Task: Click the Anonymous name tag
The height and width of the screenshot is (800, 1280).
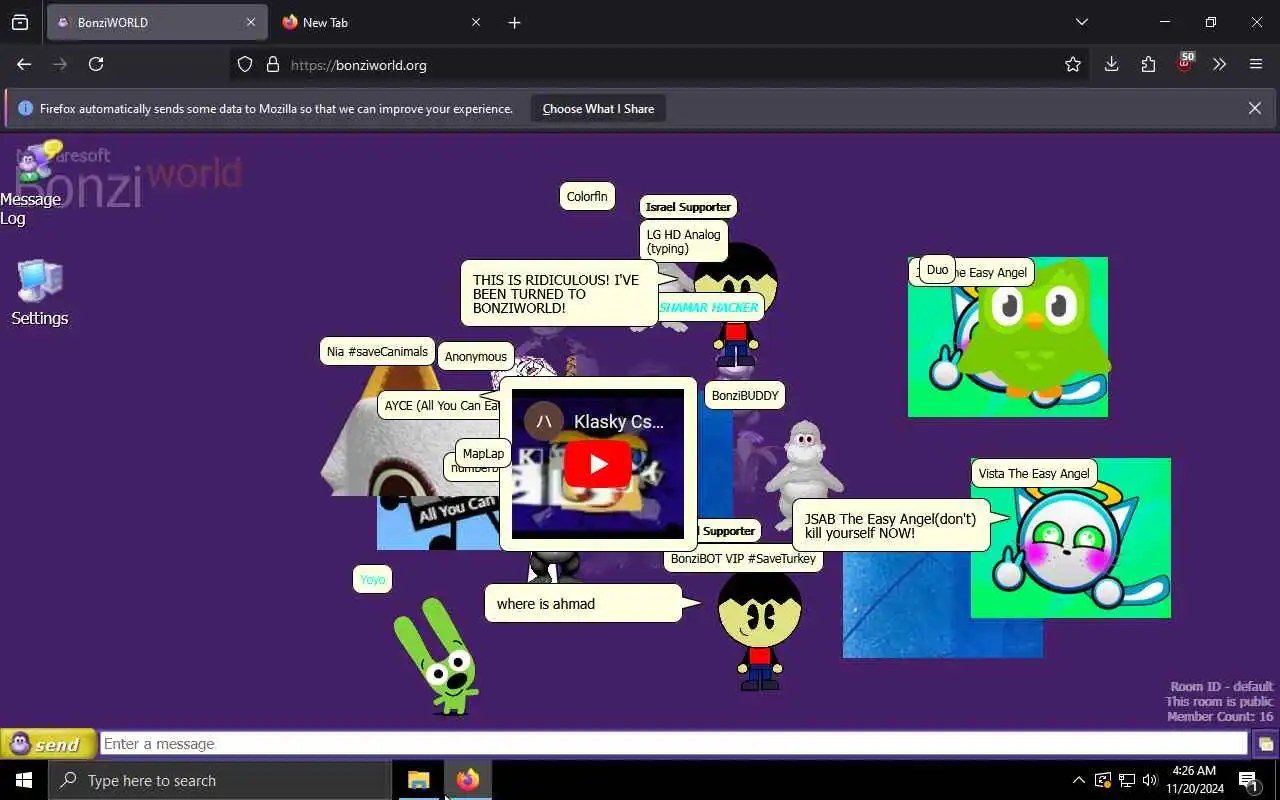Action: [x=475, y=356]
